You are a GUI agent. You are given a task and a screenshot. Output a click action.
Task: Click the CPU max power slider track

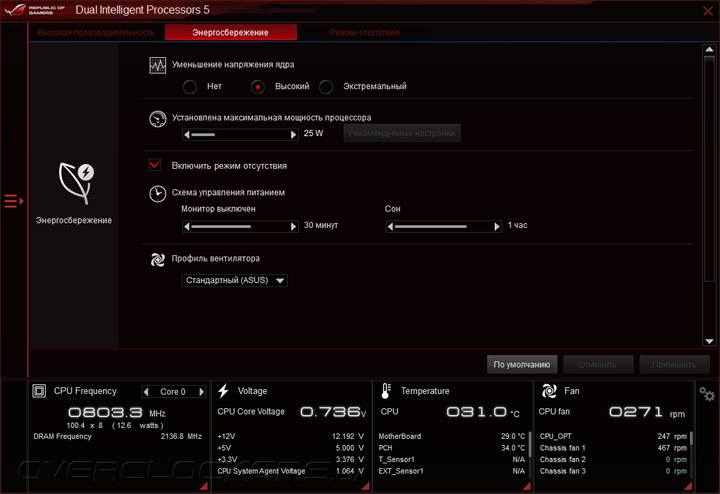(240, 135)
